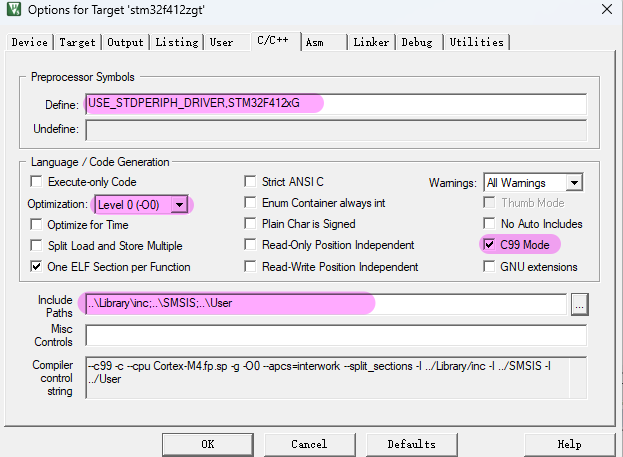Click the Undefine input field
623x457 pixels.
[336, 130]
